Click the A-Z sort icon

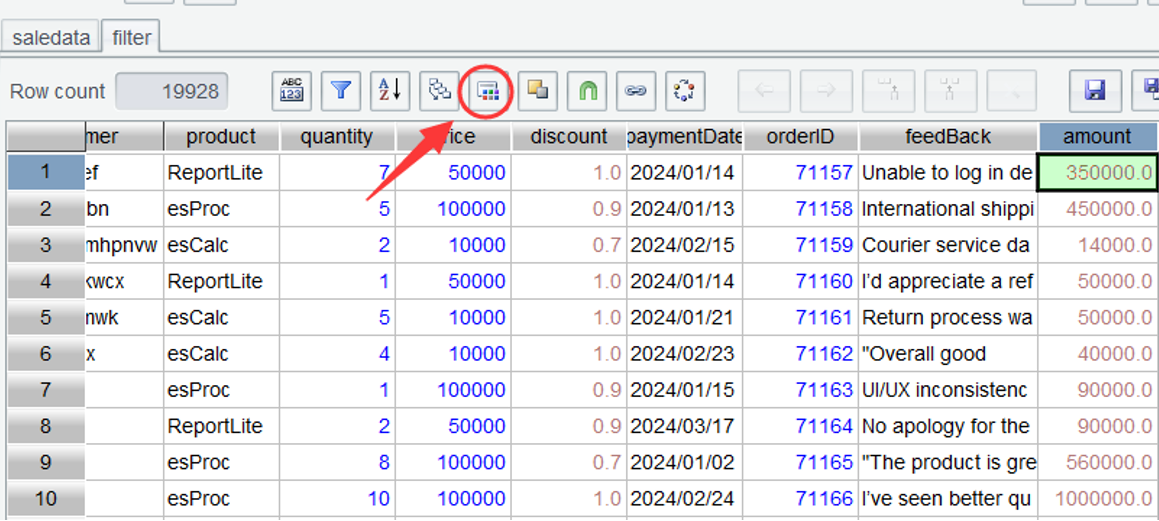(x=390, y=91)
